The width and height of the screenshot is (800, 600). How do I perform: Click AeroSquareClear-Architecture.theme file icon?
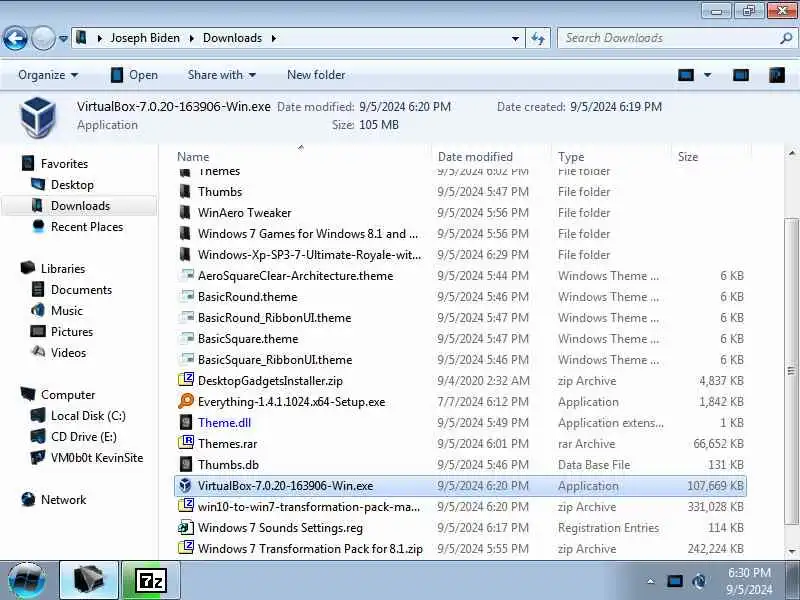(x=186, y=276)
